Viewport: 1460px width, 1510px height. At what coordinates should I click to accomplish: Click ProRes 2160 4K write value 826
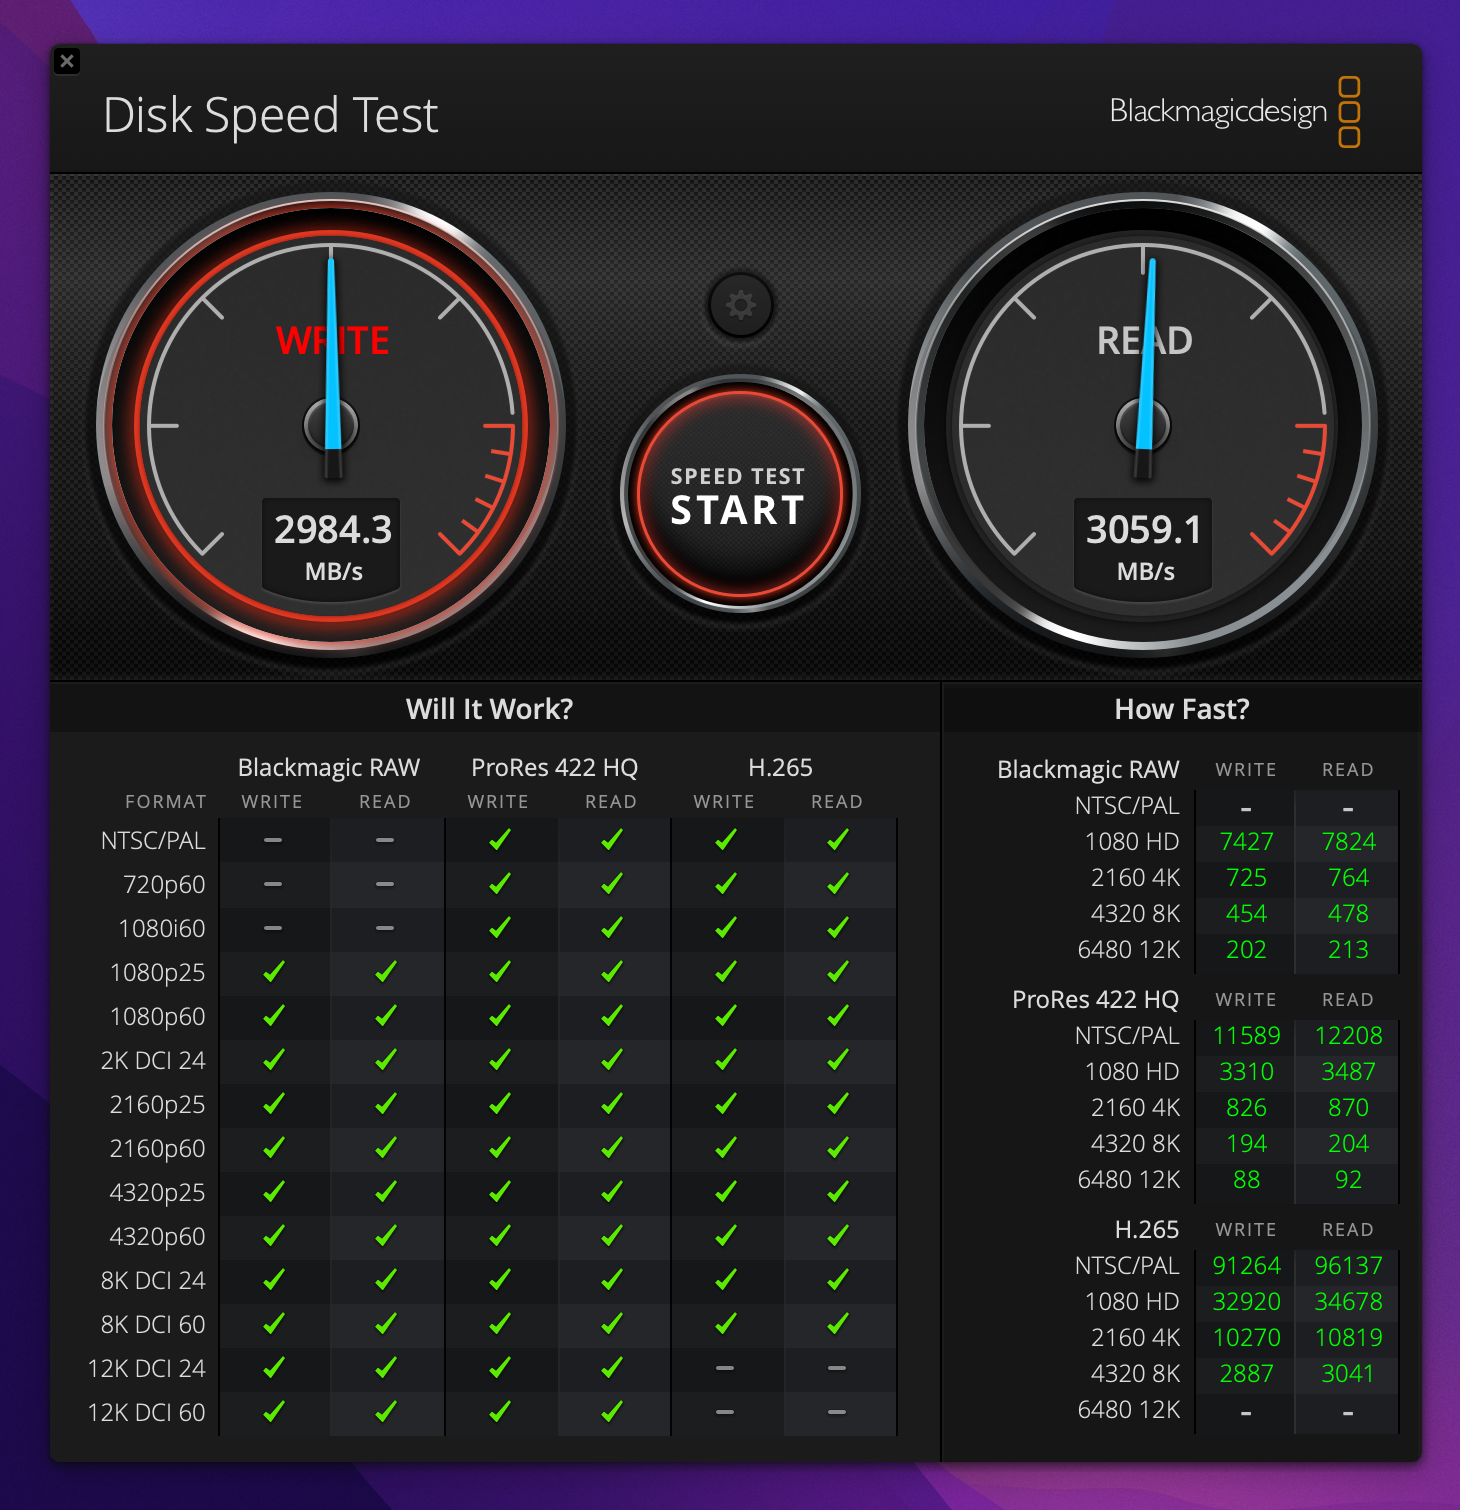pyautogui.click(x=1246, y=1108)
